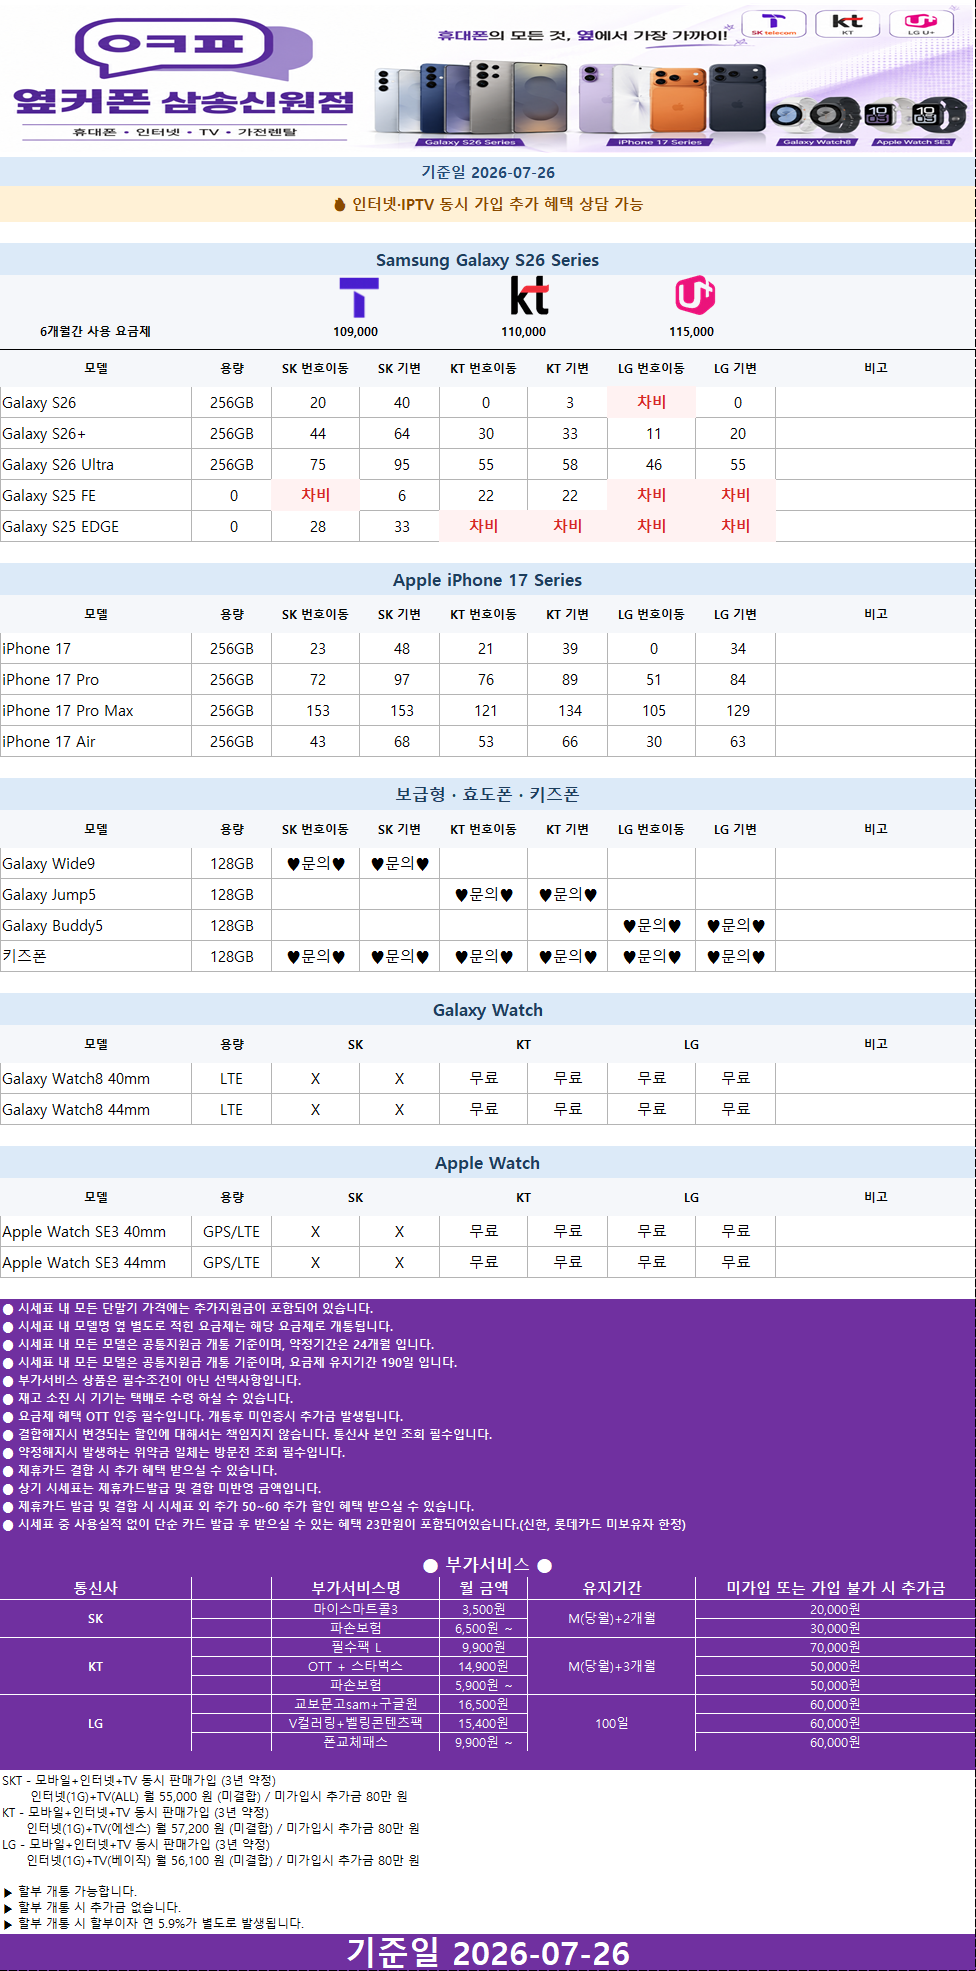976x1971 pixels.
Task: Click the M(당월)+2개월 retention period cell
Action: coord(612,1618)
